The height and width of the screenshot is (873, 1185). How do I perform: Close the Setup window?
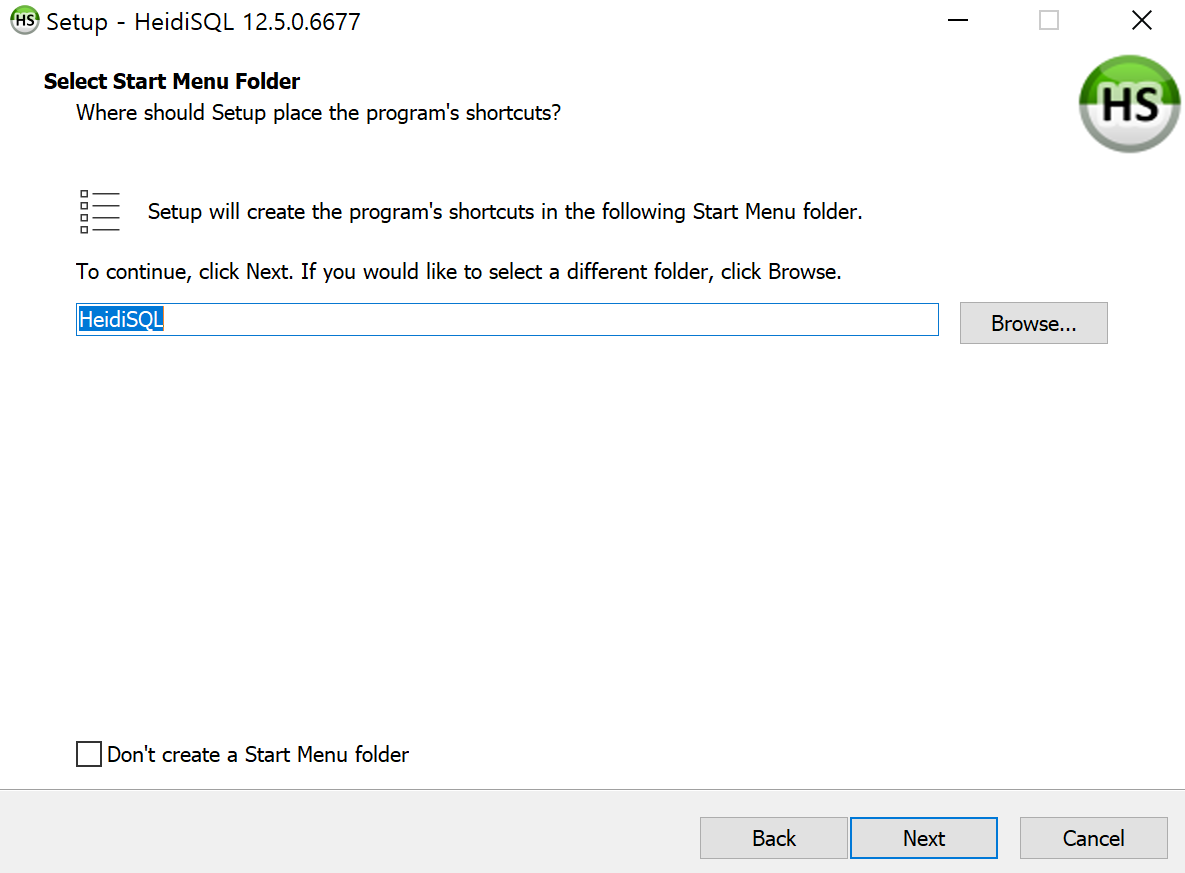click(x=1141, y=20)
